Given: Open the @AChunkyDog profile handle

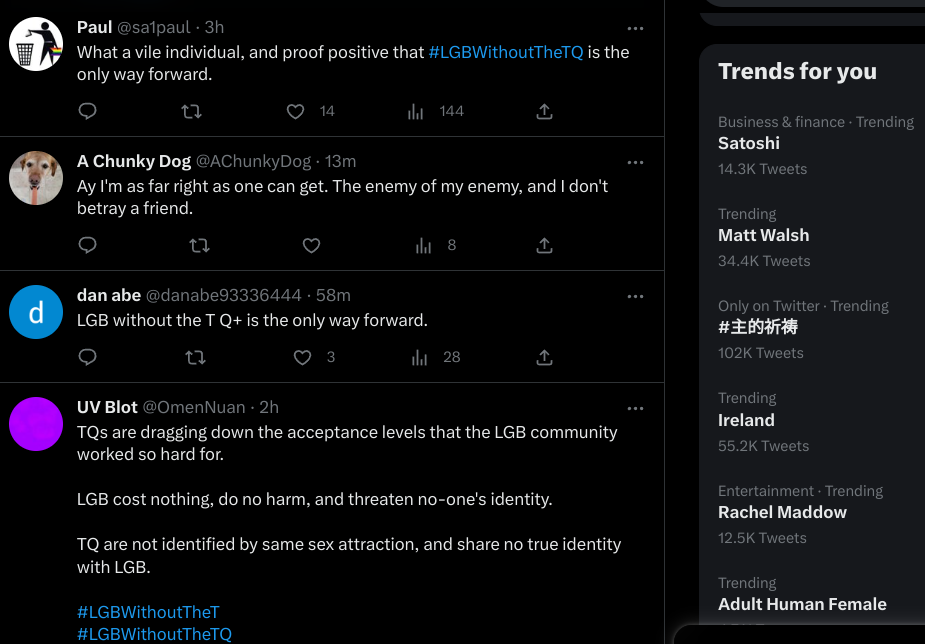Looking at the screenshot, I should tap(252, 161).
